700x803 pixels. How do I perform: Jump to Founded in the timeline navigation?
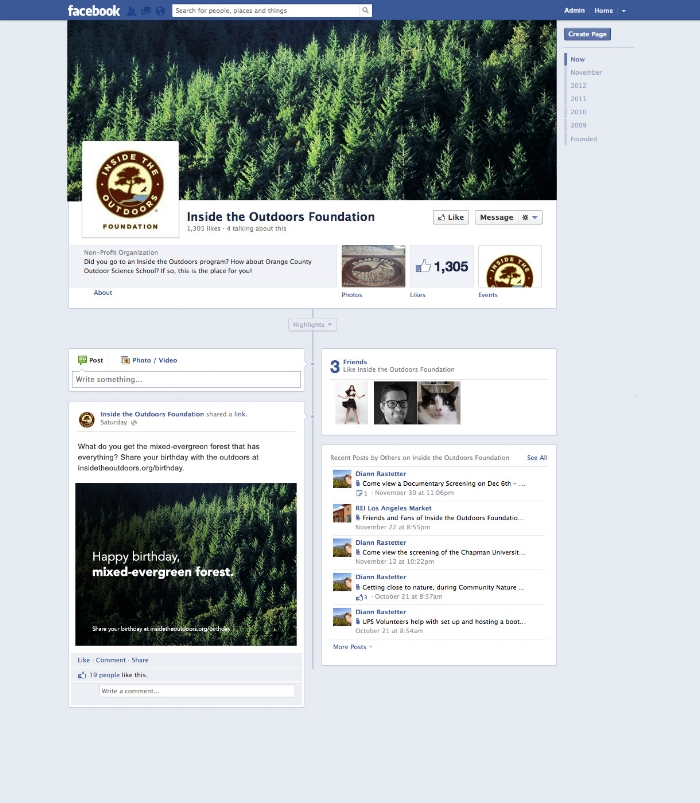click(584, 139)
